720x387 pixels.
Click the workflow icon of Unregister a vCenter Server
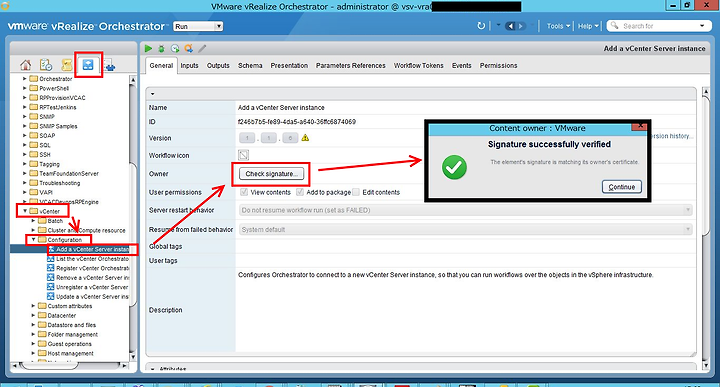coord(51,287)
